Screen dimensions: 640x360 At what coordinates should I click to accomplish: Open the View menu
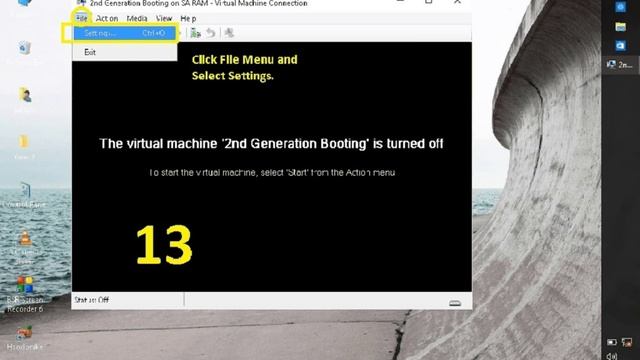(x=164, y=18)
